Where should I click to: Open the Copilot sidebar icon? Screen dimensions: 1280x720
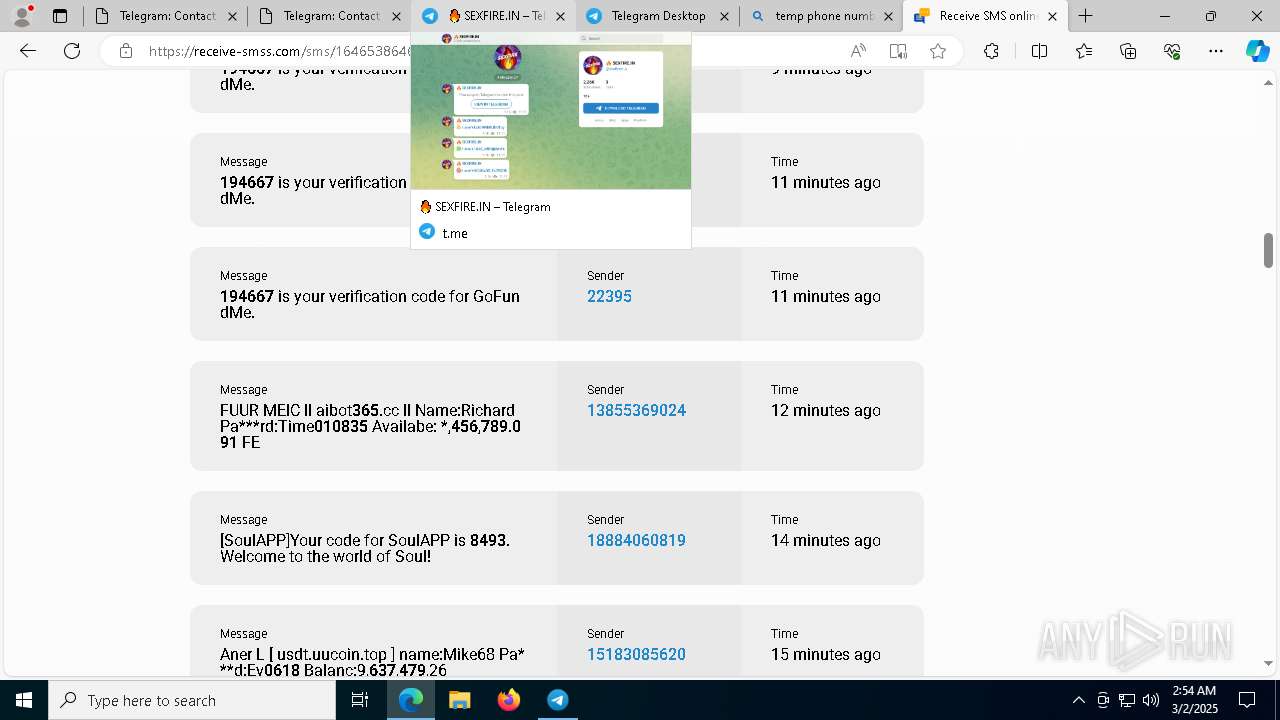1257,51
